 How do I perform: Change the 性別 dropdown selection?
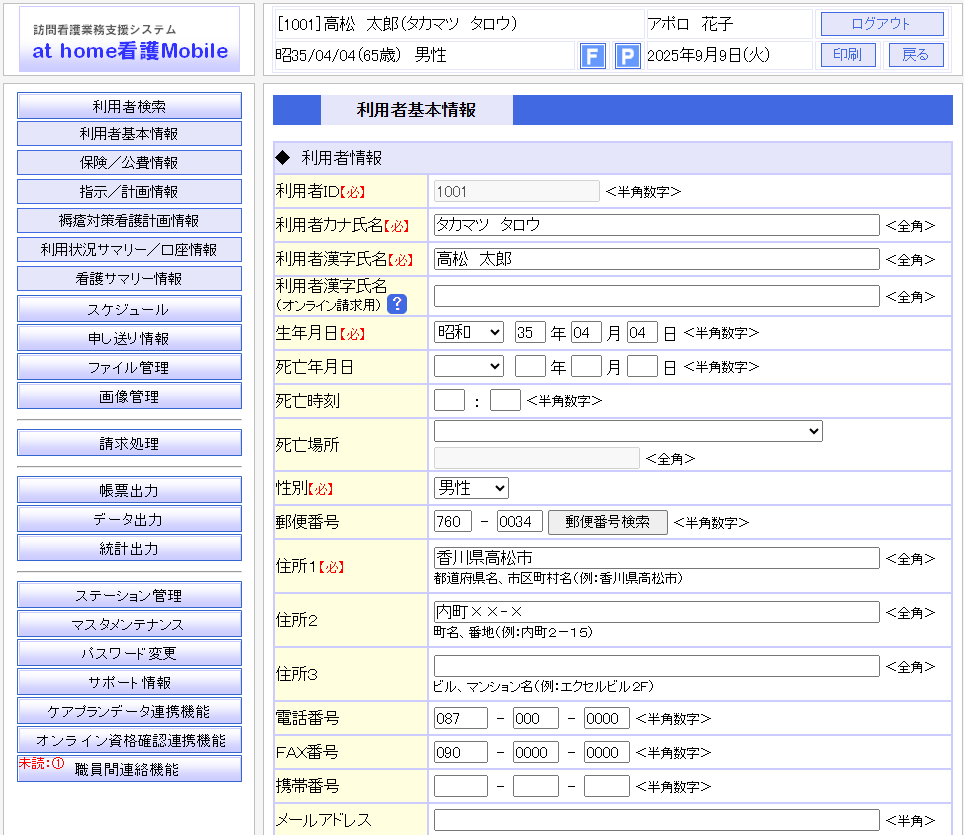point(471,488)
